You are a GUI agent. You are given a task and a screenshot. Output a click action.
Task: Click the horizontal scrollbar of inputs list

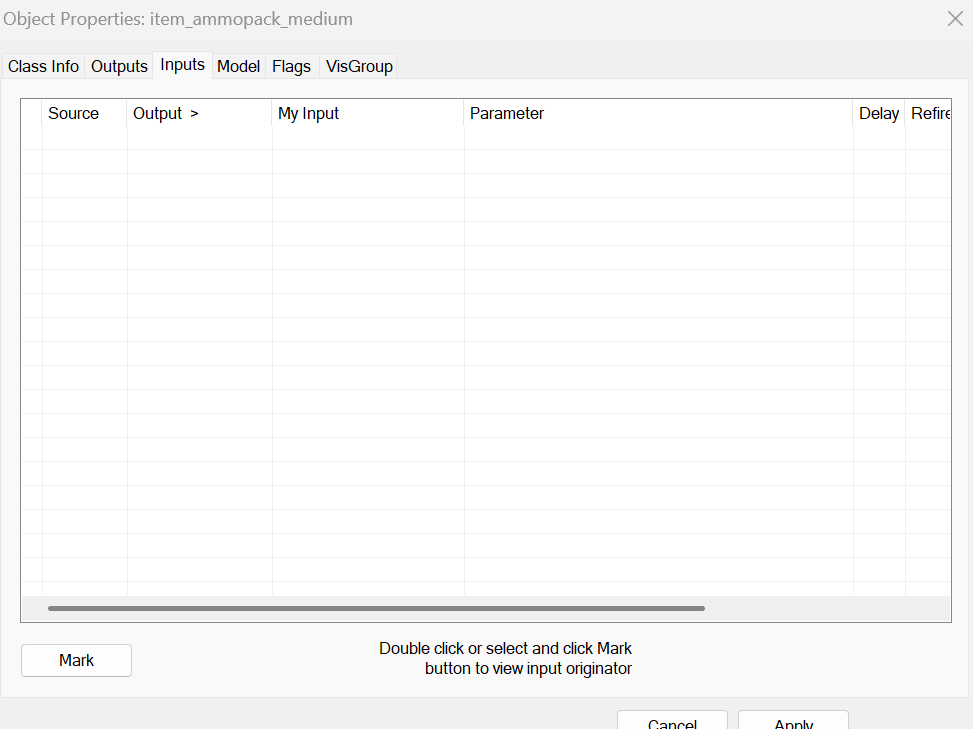point(376,608)
